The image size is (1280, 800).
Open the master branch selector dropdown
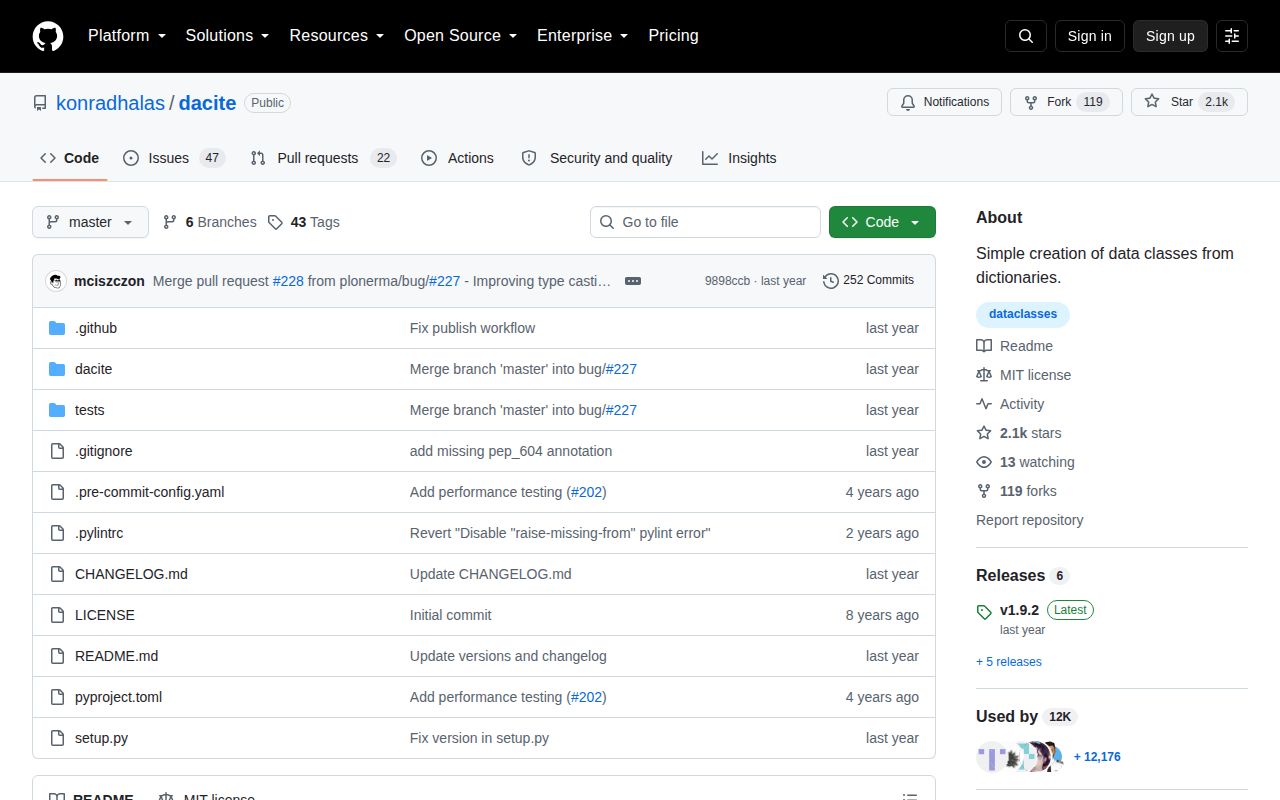pyautogui.click(x=90, y=222)
